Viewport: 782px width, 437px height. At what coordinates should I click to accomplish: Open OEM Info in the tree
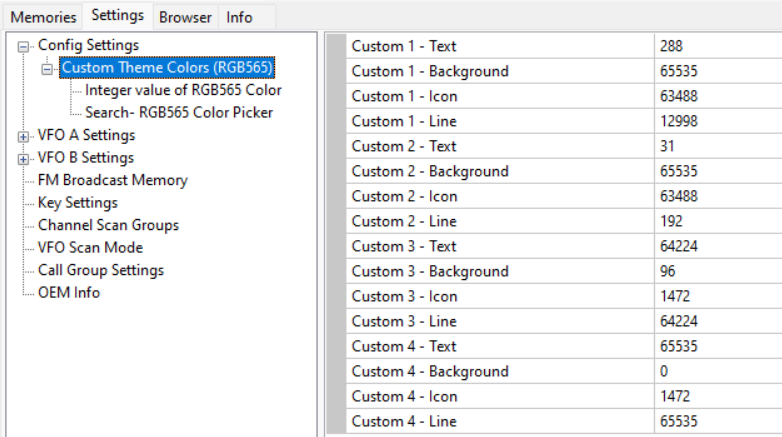pyautogui.click(x=69, y=292)
